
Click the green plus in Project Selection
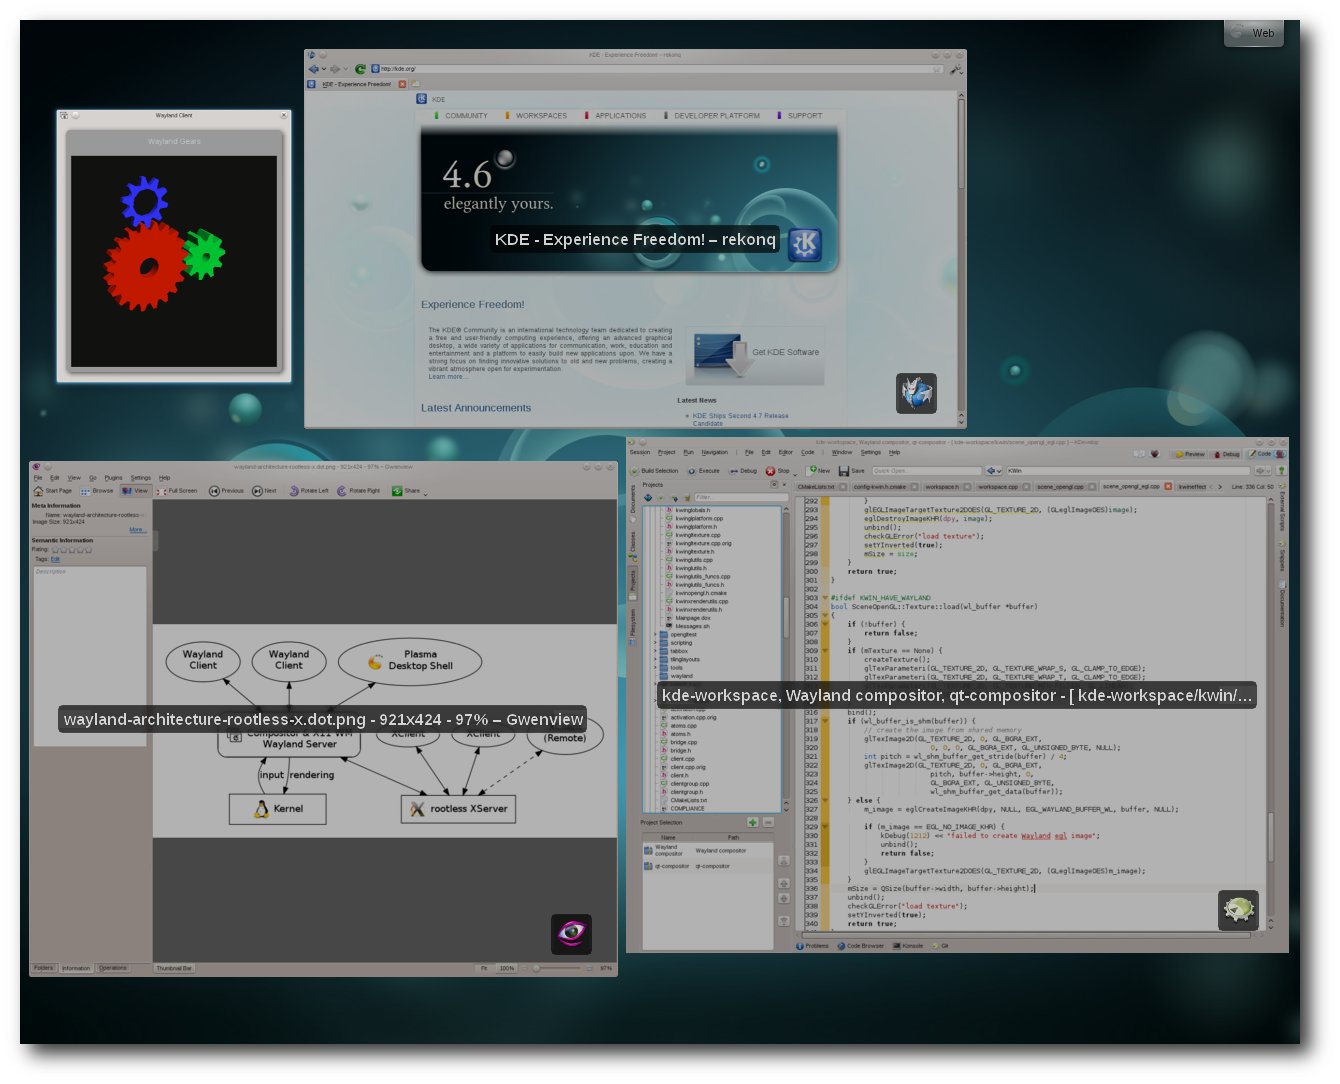(x=752, y=823)
